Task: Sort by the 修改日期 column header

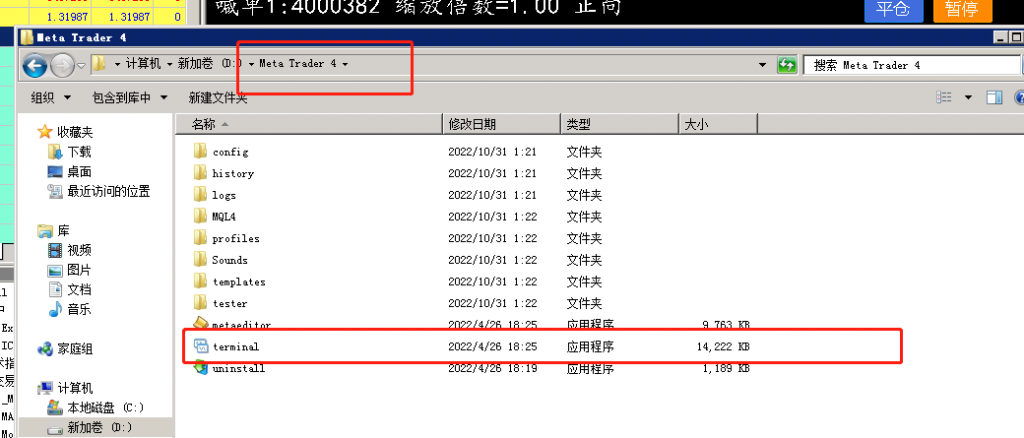Action: click(x=502, y=124)
